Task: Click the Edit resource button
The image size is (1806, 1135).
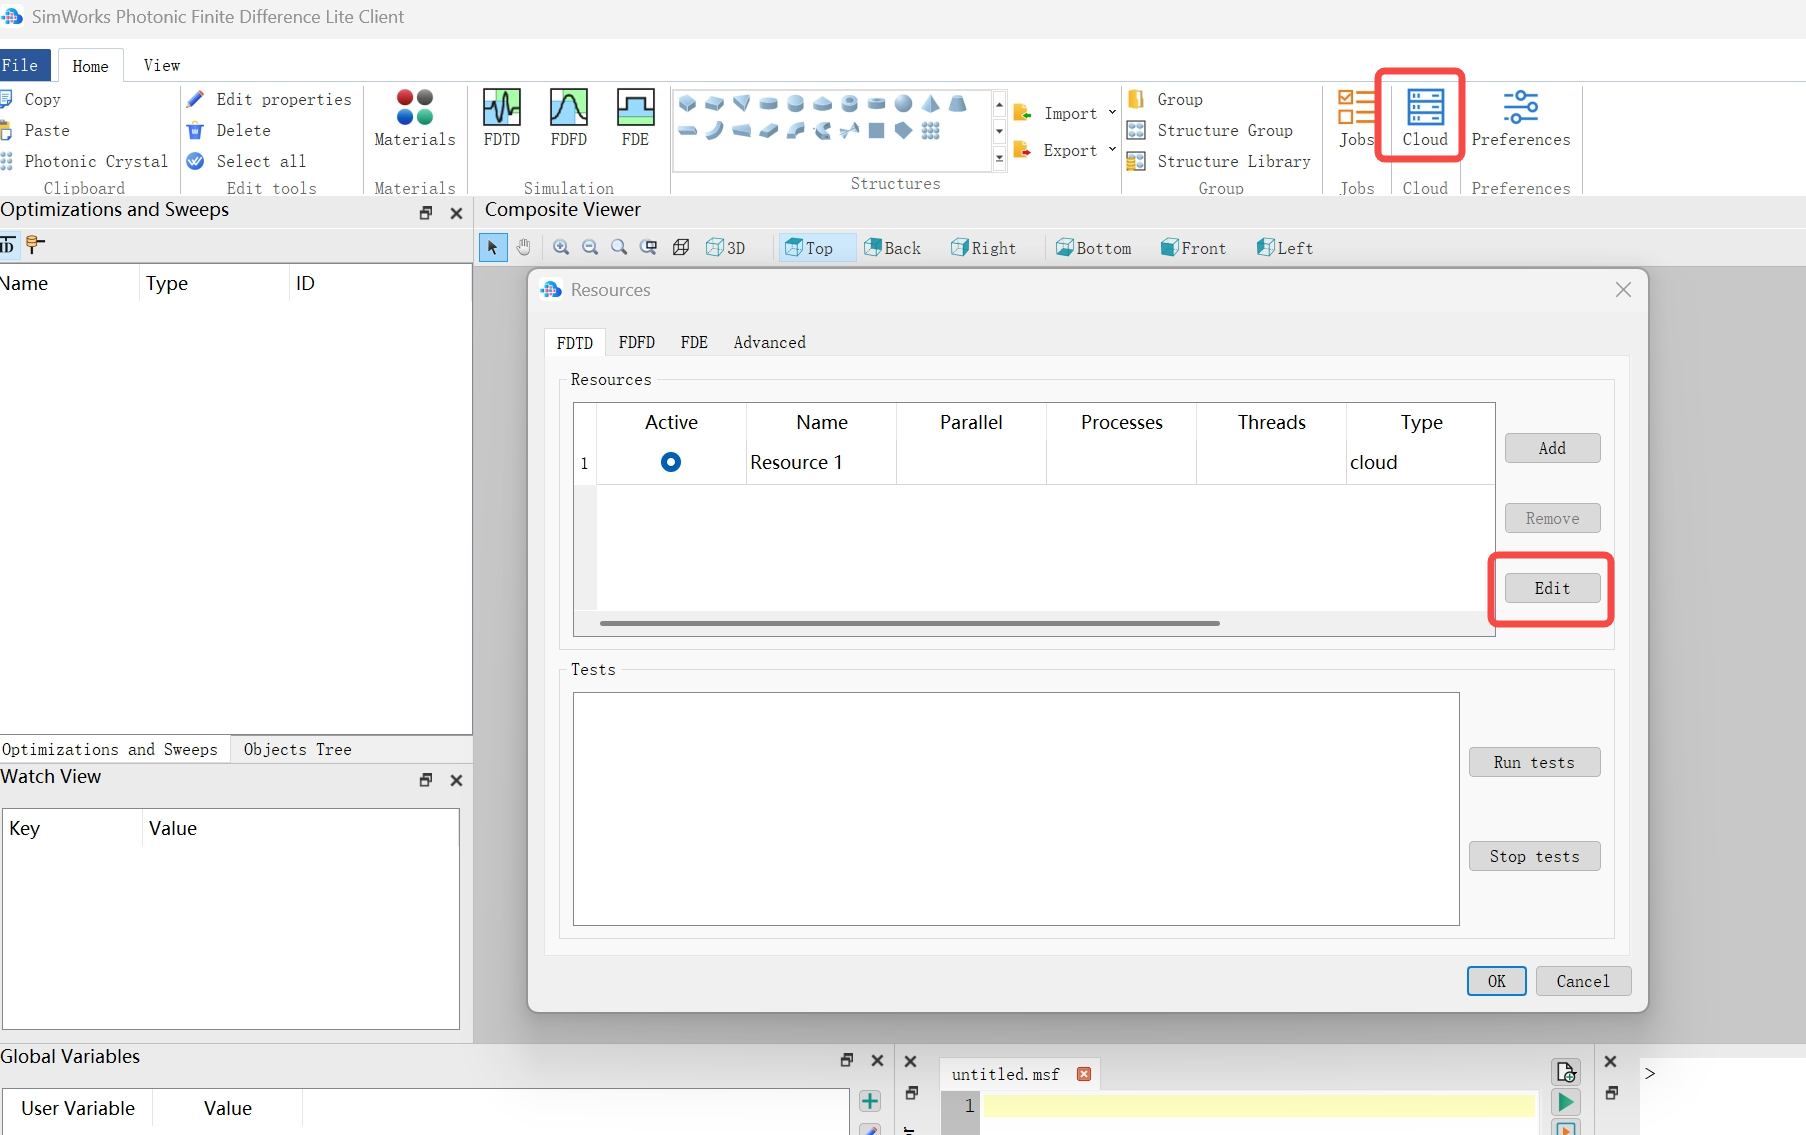Action: pos(1552,588)
